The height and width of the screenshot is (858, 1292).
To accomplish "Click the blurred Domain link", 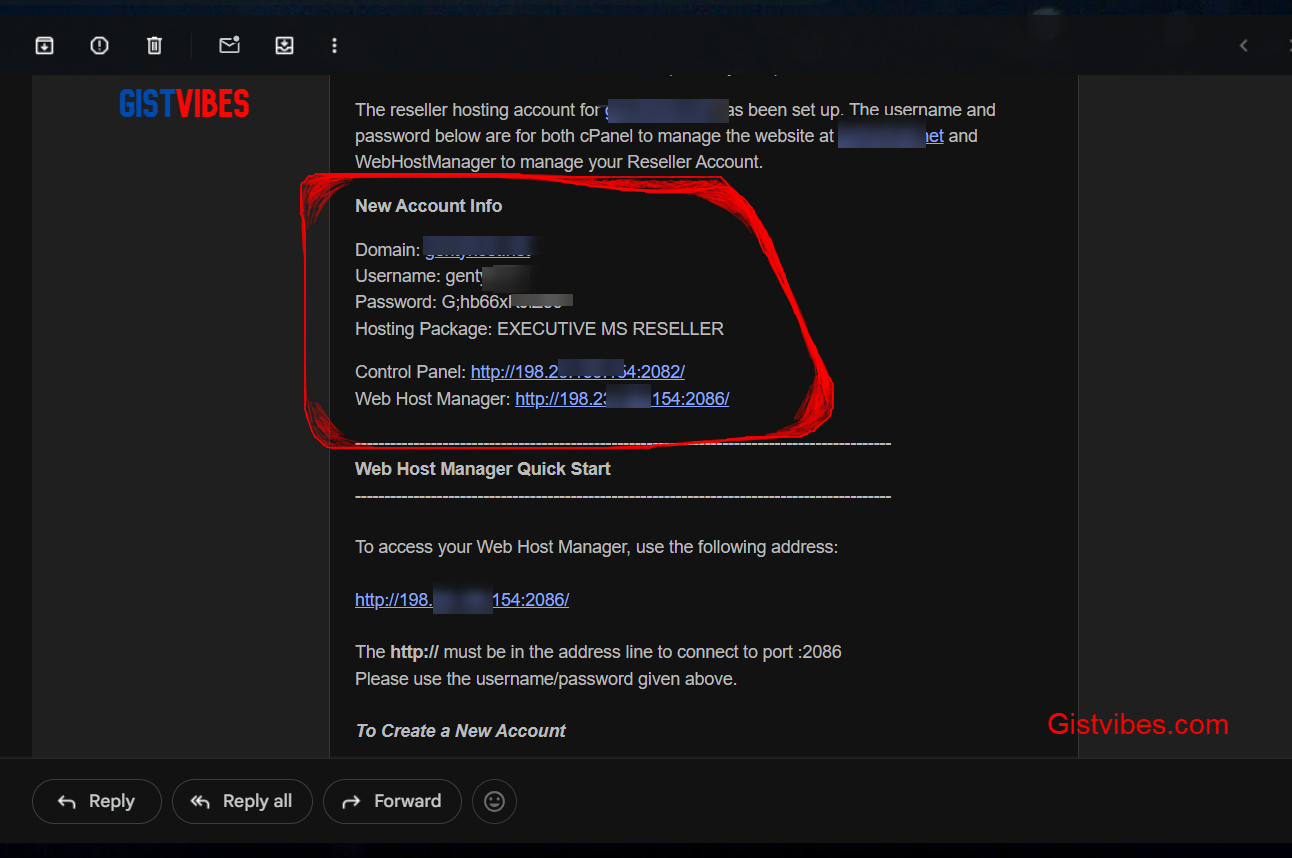I will 478,250.
